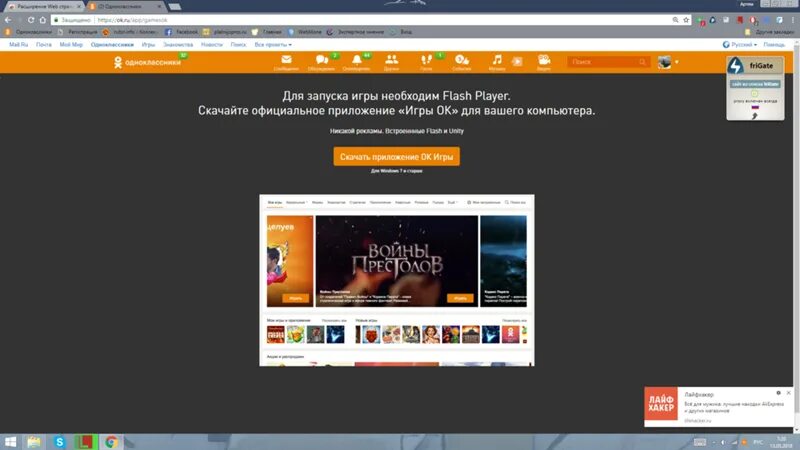Open notification settings gear on Лайфхакер popup
Viewport: 800px width, 450px height.
point(779,393)
